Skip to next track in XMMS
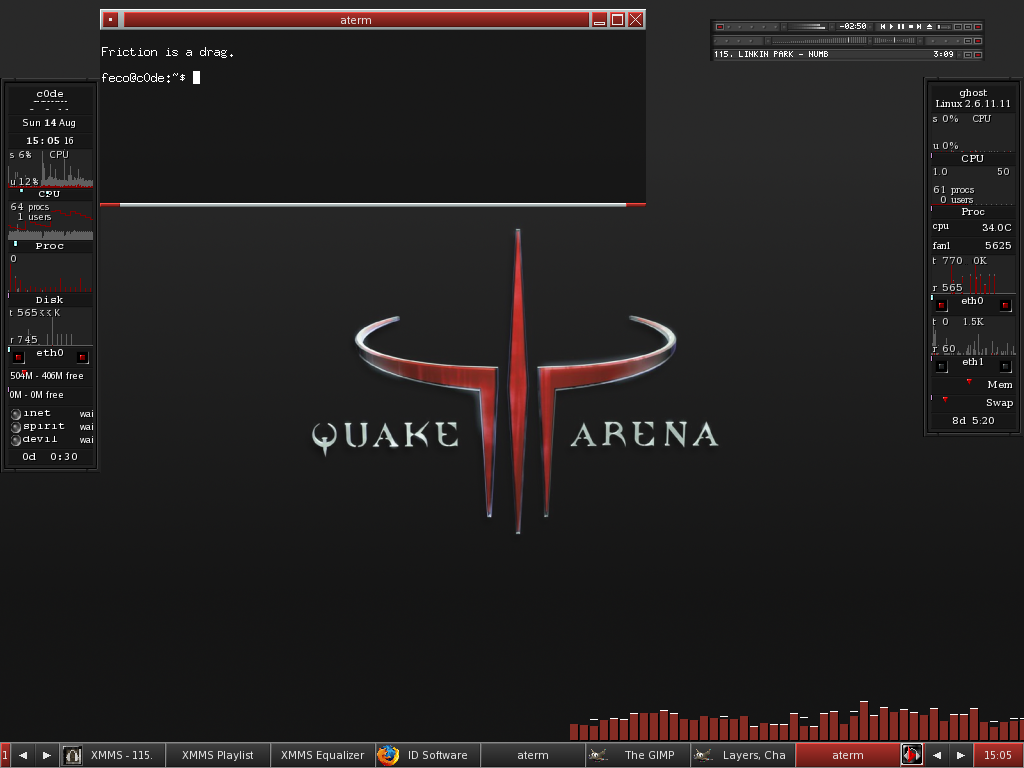 point(919,27)
